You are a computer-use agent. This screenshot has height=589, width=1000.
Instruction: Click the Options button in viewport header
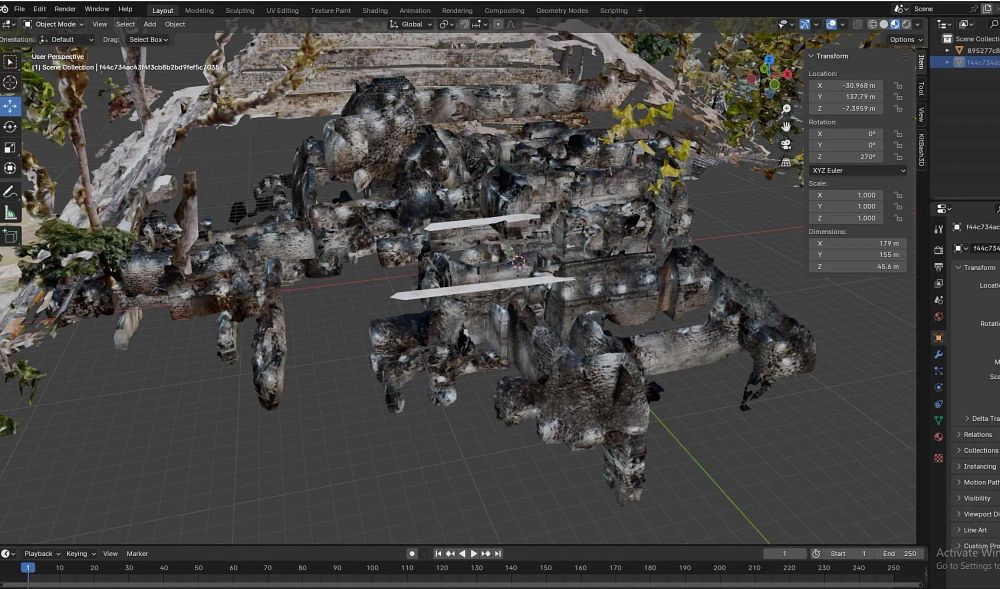(x=903, y=39)
